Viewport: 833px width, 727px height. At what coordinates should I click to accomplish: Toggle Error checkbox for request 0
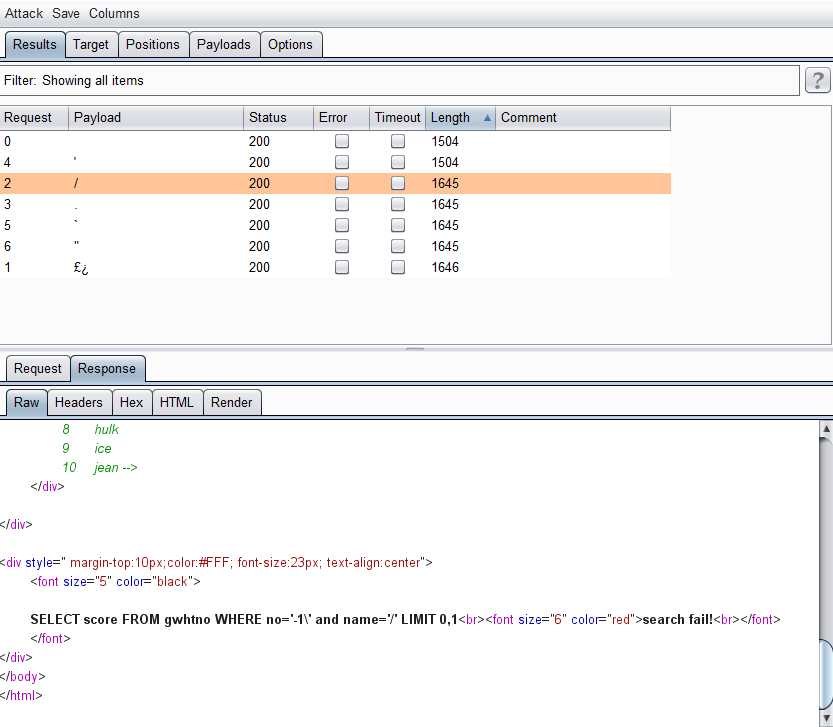[342, 141]
